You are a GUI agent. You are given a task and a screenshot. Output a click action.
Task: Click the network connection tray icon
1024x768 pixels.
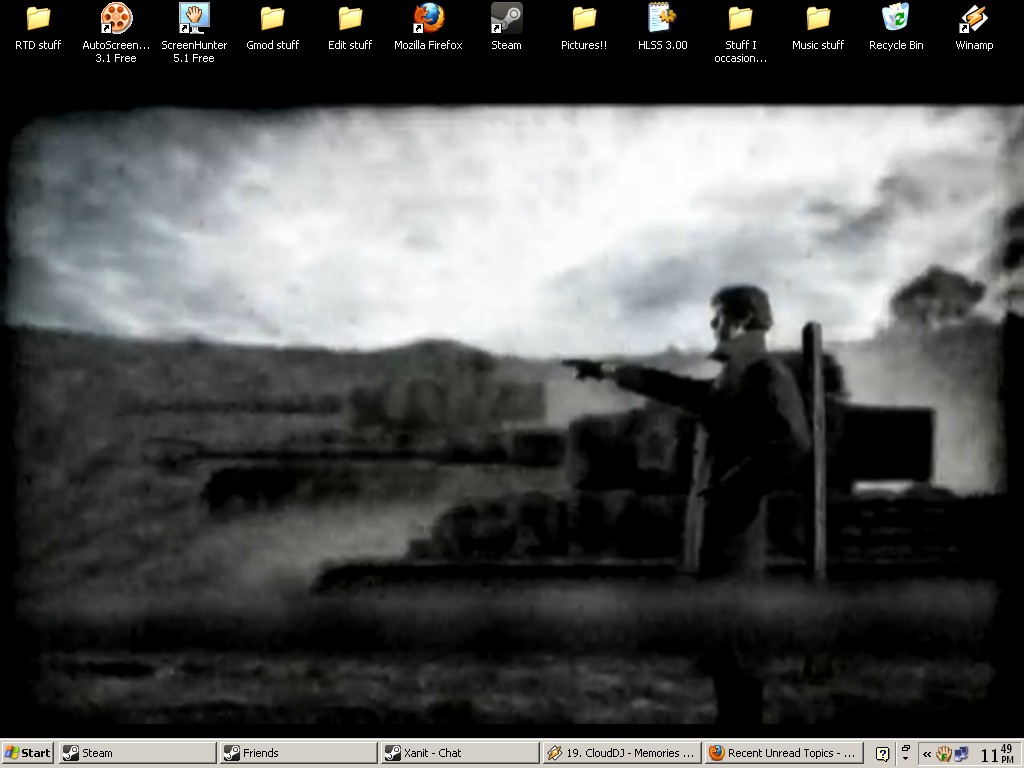pos(961,754)
